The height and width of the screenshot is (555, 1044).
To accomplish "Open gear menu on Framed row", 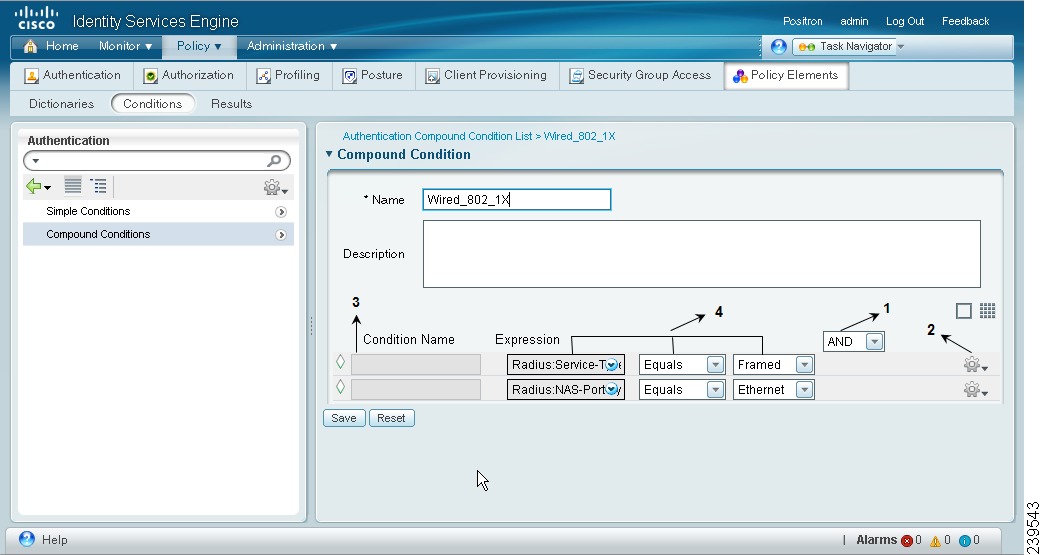I will [975, 365].
